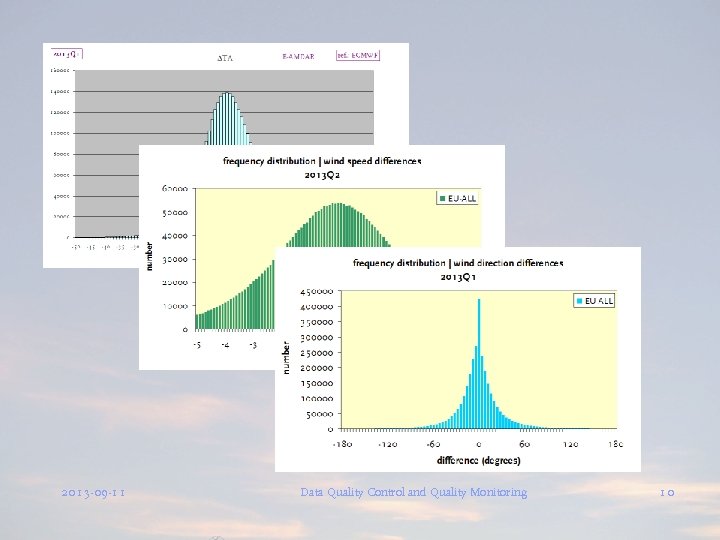Click 'number' axis label on direction chart
Image resolution: width=720 pixels, height=540 pixels.
[286, 358]
